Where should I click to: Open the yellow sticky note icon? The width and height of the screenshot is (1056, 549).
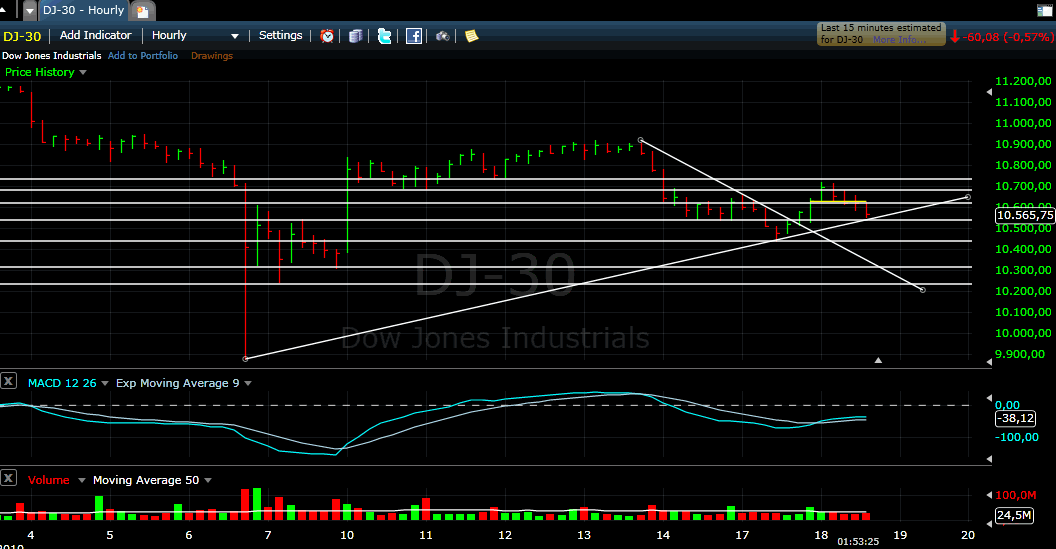point(471,36)
